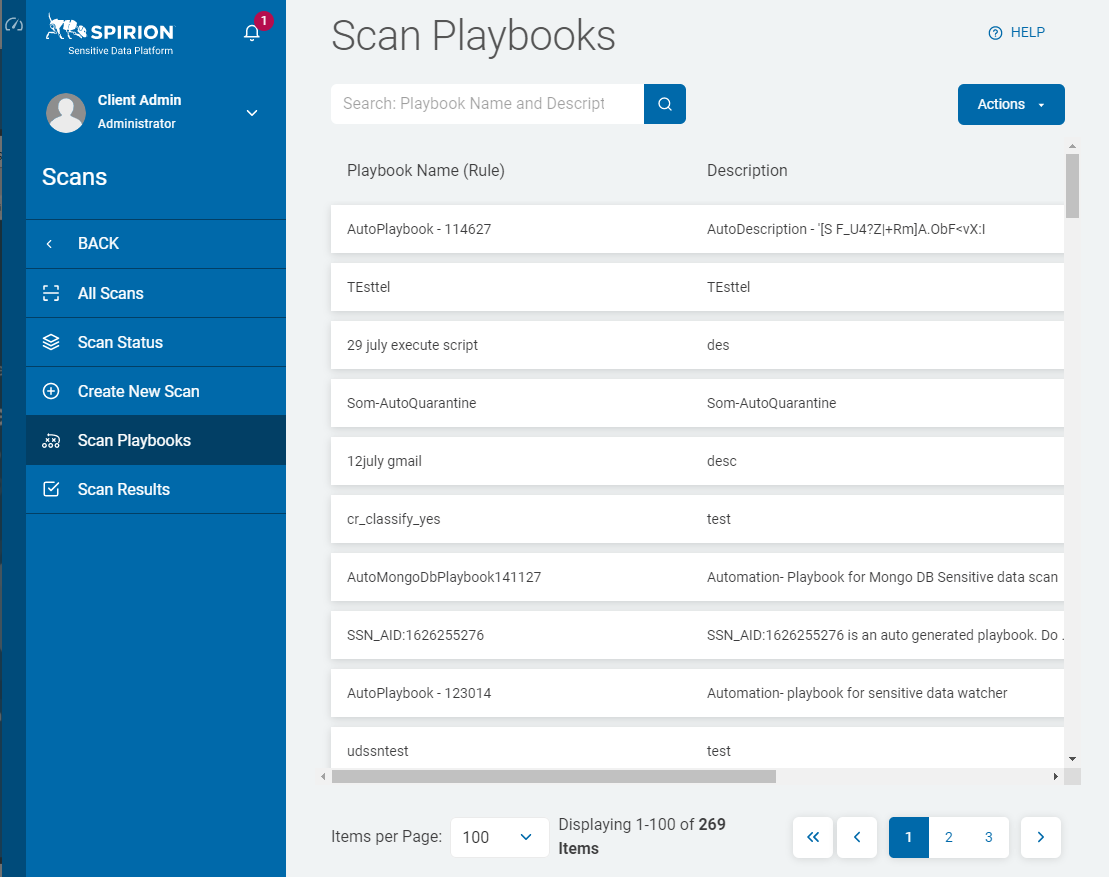Click the All Scans icon
Screen dimensions: 1109x877
[51, 293]
